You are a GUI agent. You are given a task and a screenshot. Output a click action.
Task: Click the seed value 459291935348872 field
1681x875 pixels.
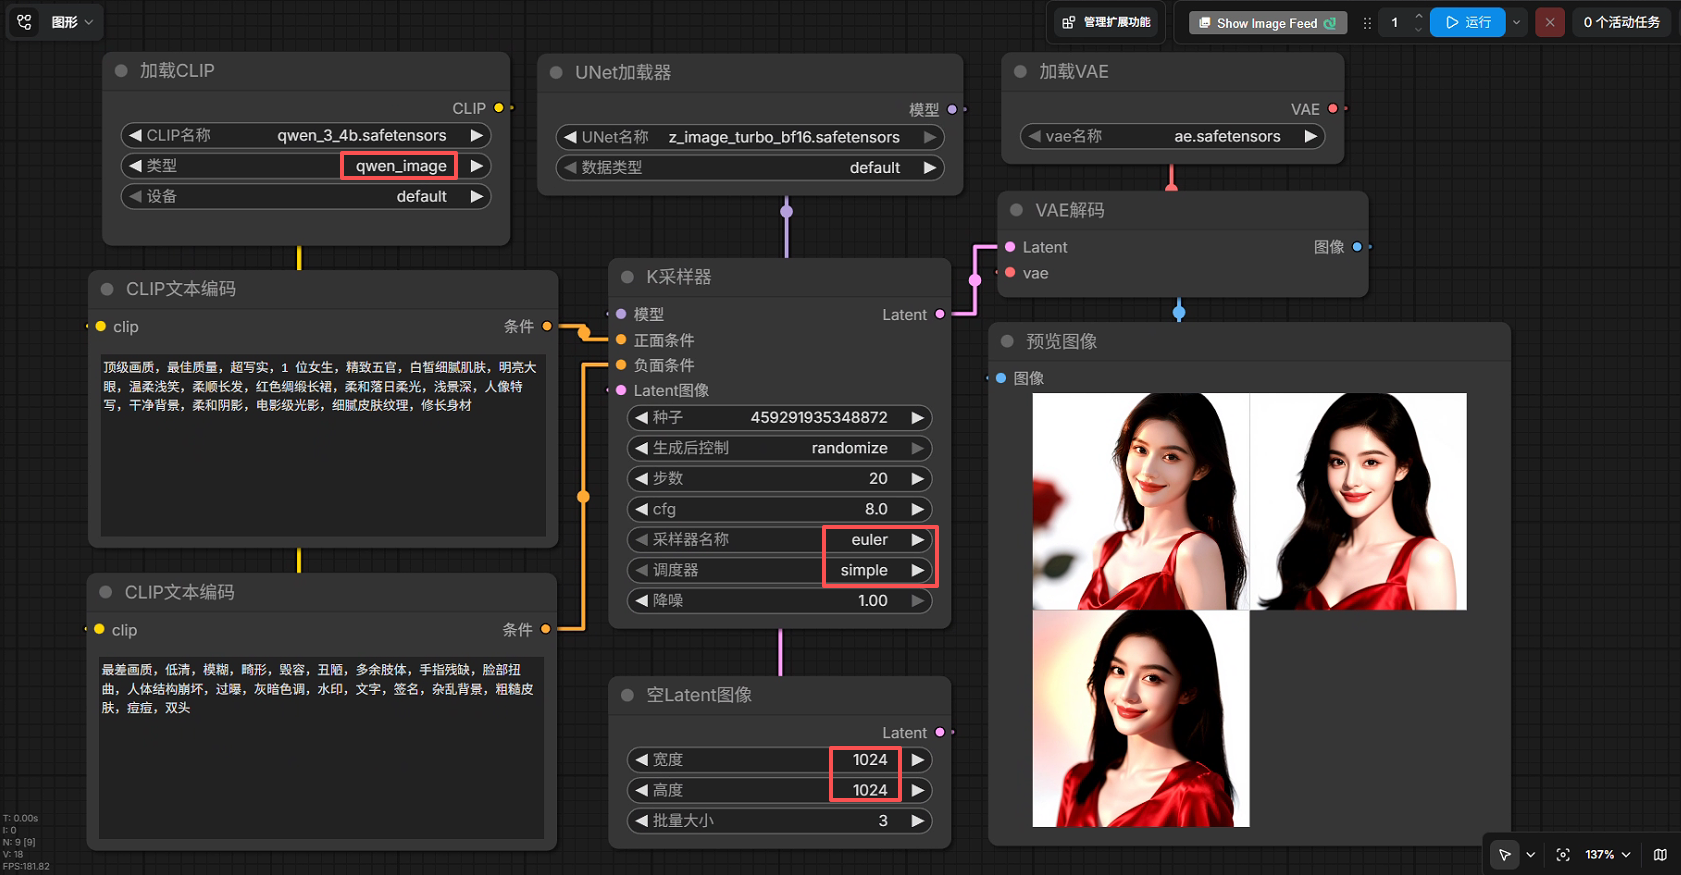779,417
